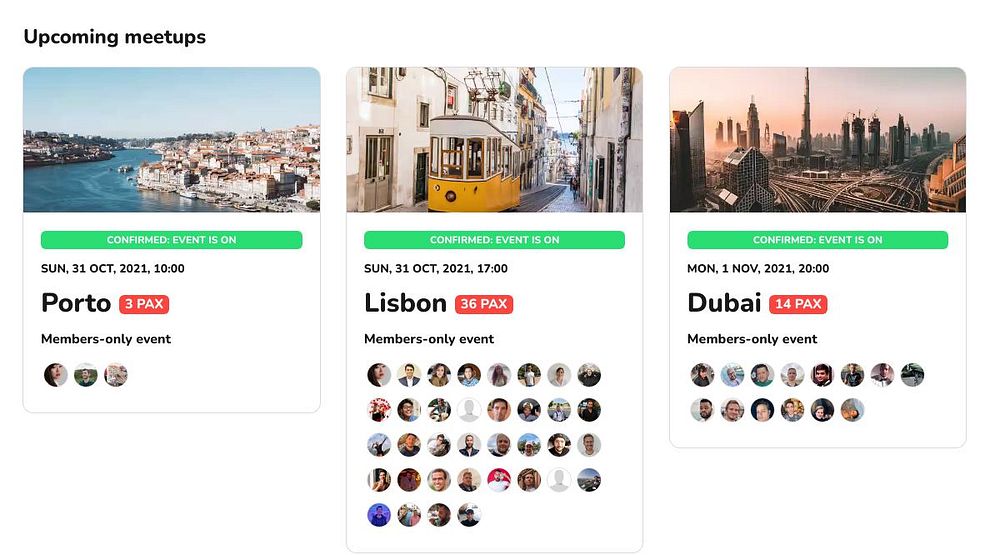Select last avatar in Dubai's second row
The height and width of the screenshot is (555, 1000).
click(852, 410)
